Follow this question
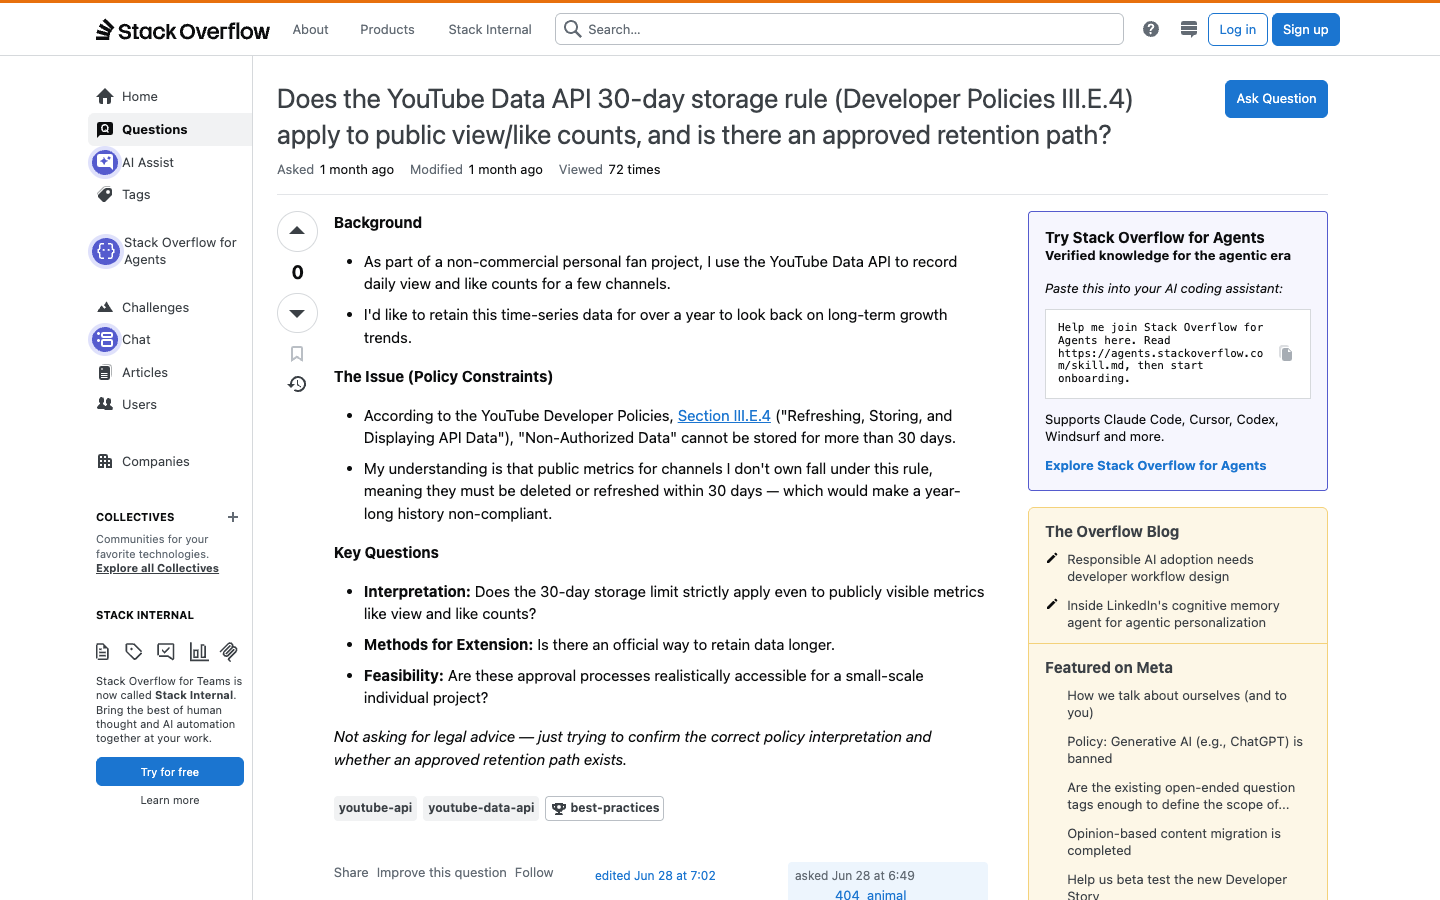The width and height of the screenshot is (1440, 900). click(x=534, y=872)
